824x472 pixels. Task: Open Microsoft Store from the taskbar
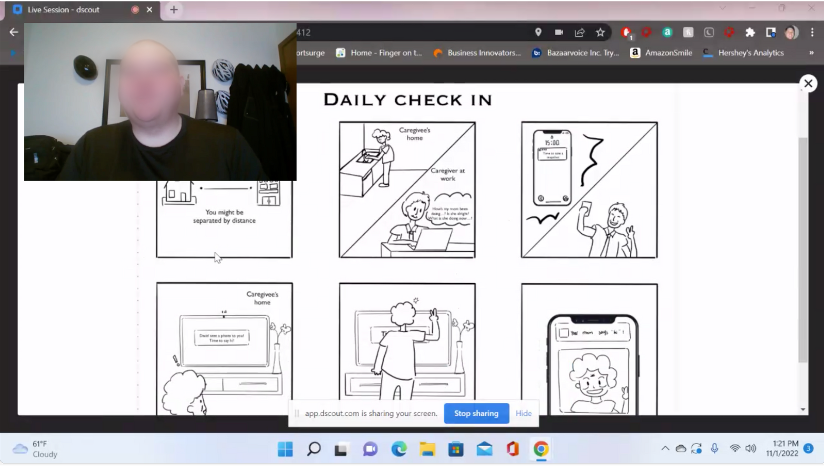click(456, 449)
